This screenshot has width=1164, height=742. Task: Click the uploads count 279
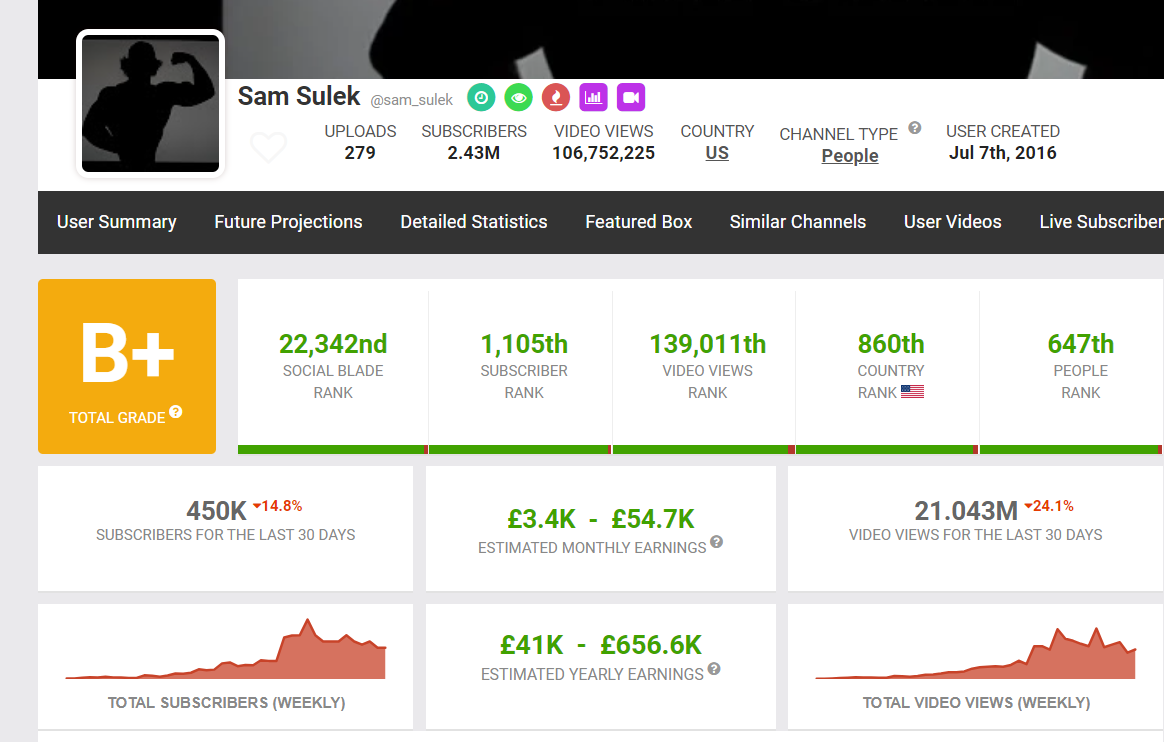point(360,153)
